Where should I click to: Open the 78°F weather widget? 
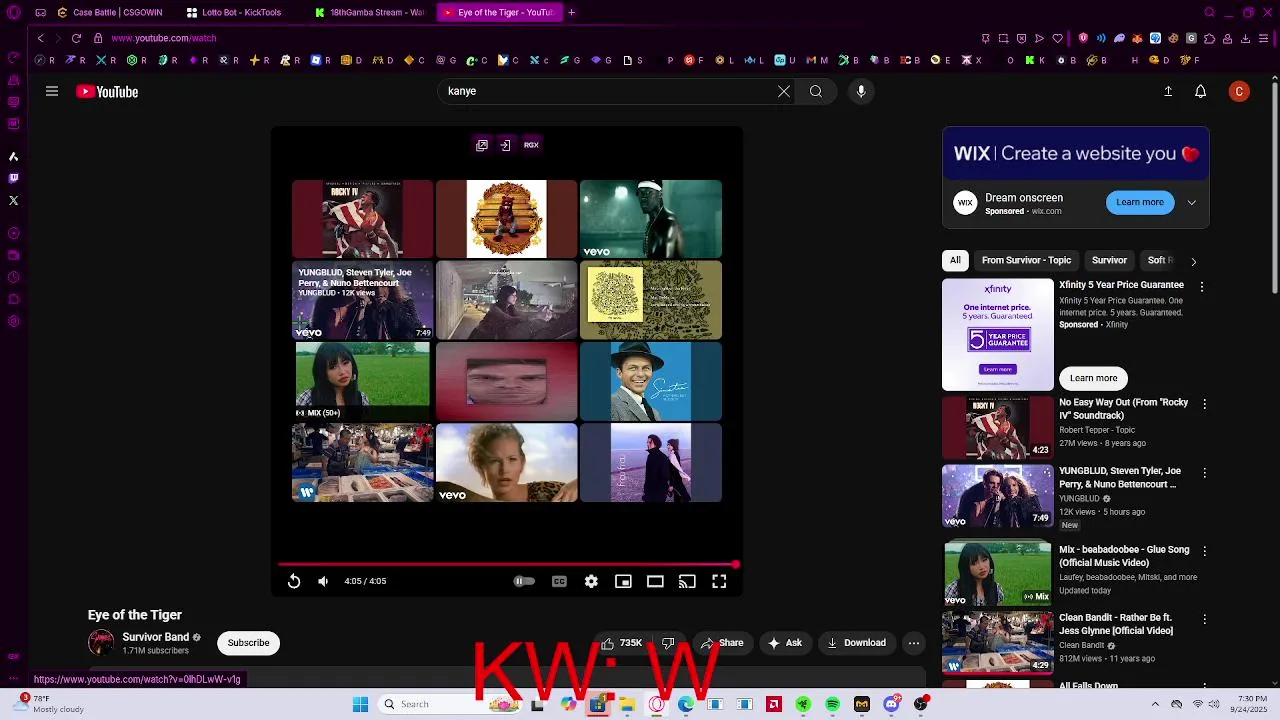click(x=50, y=704)
